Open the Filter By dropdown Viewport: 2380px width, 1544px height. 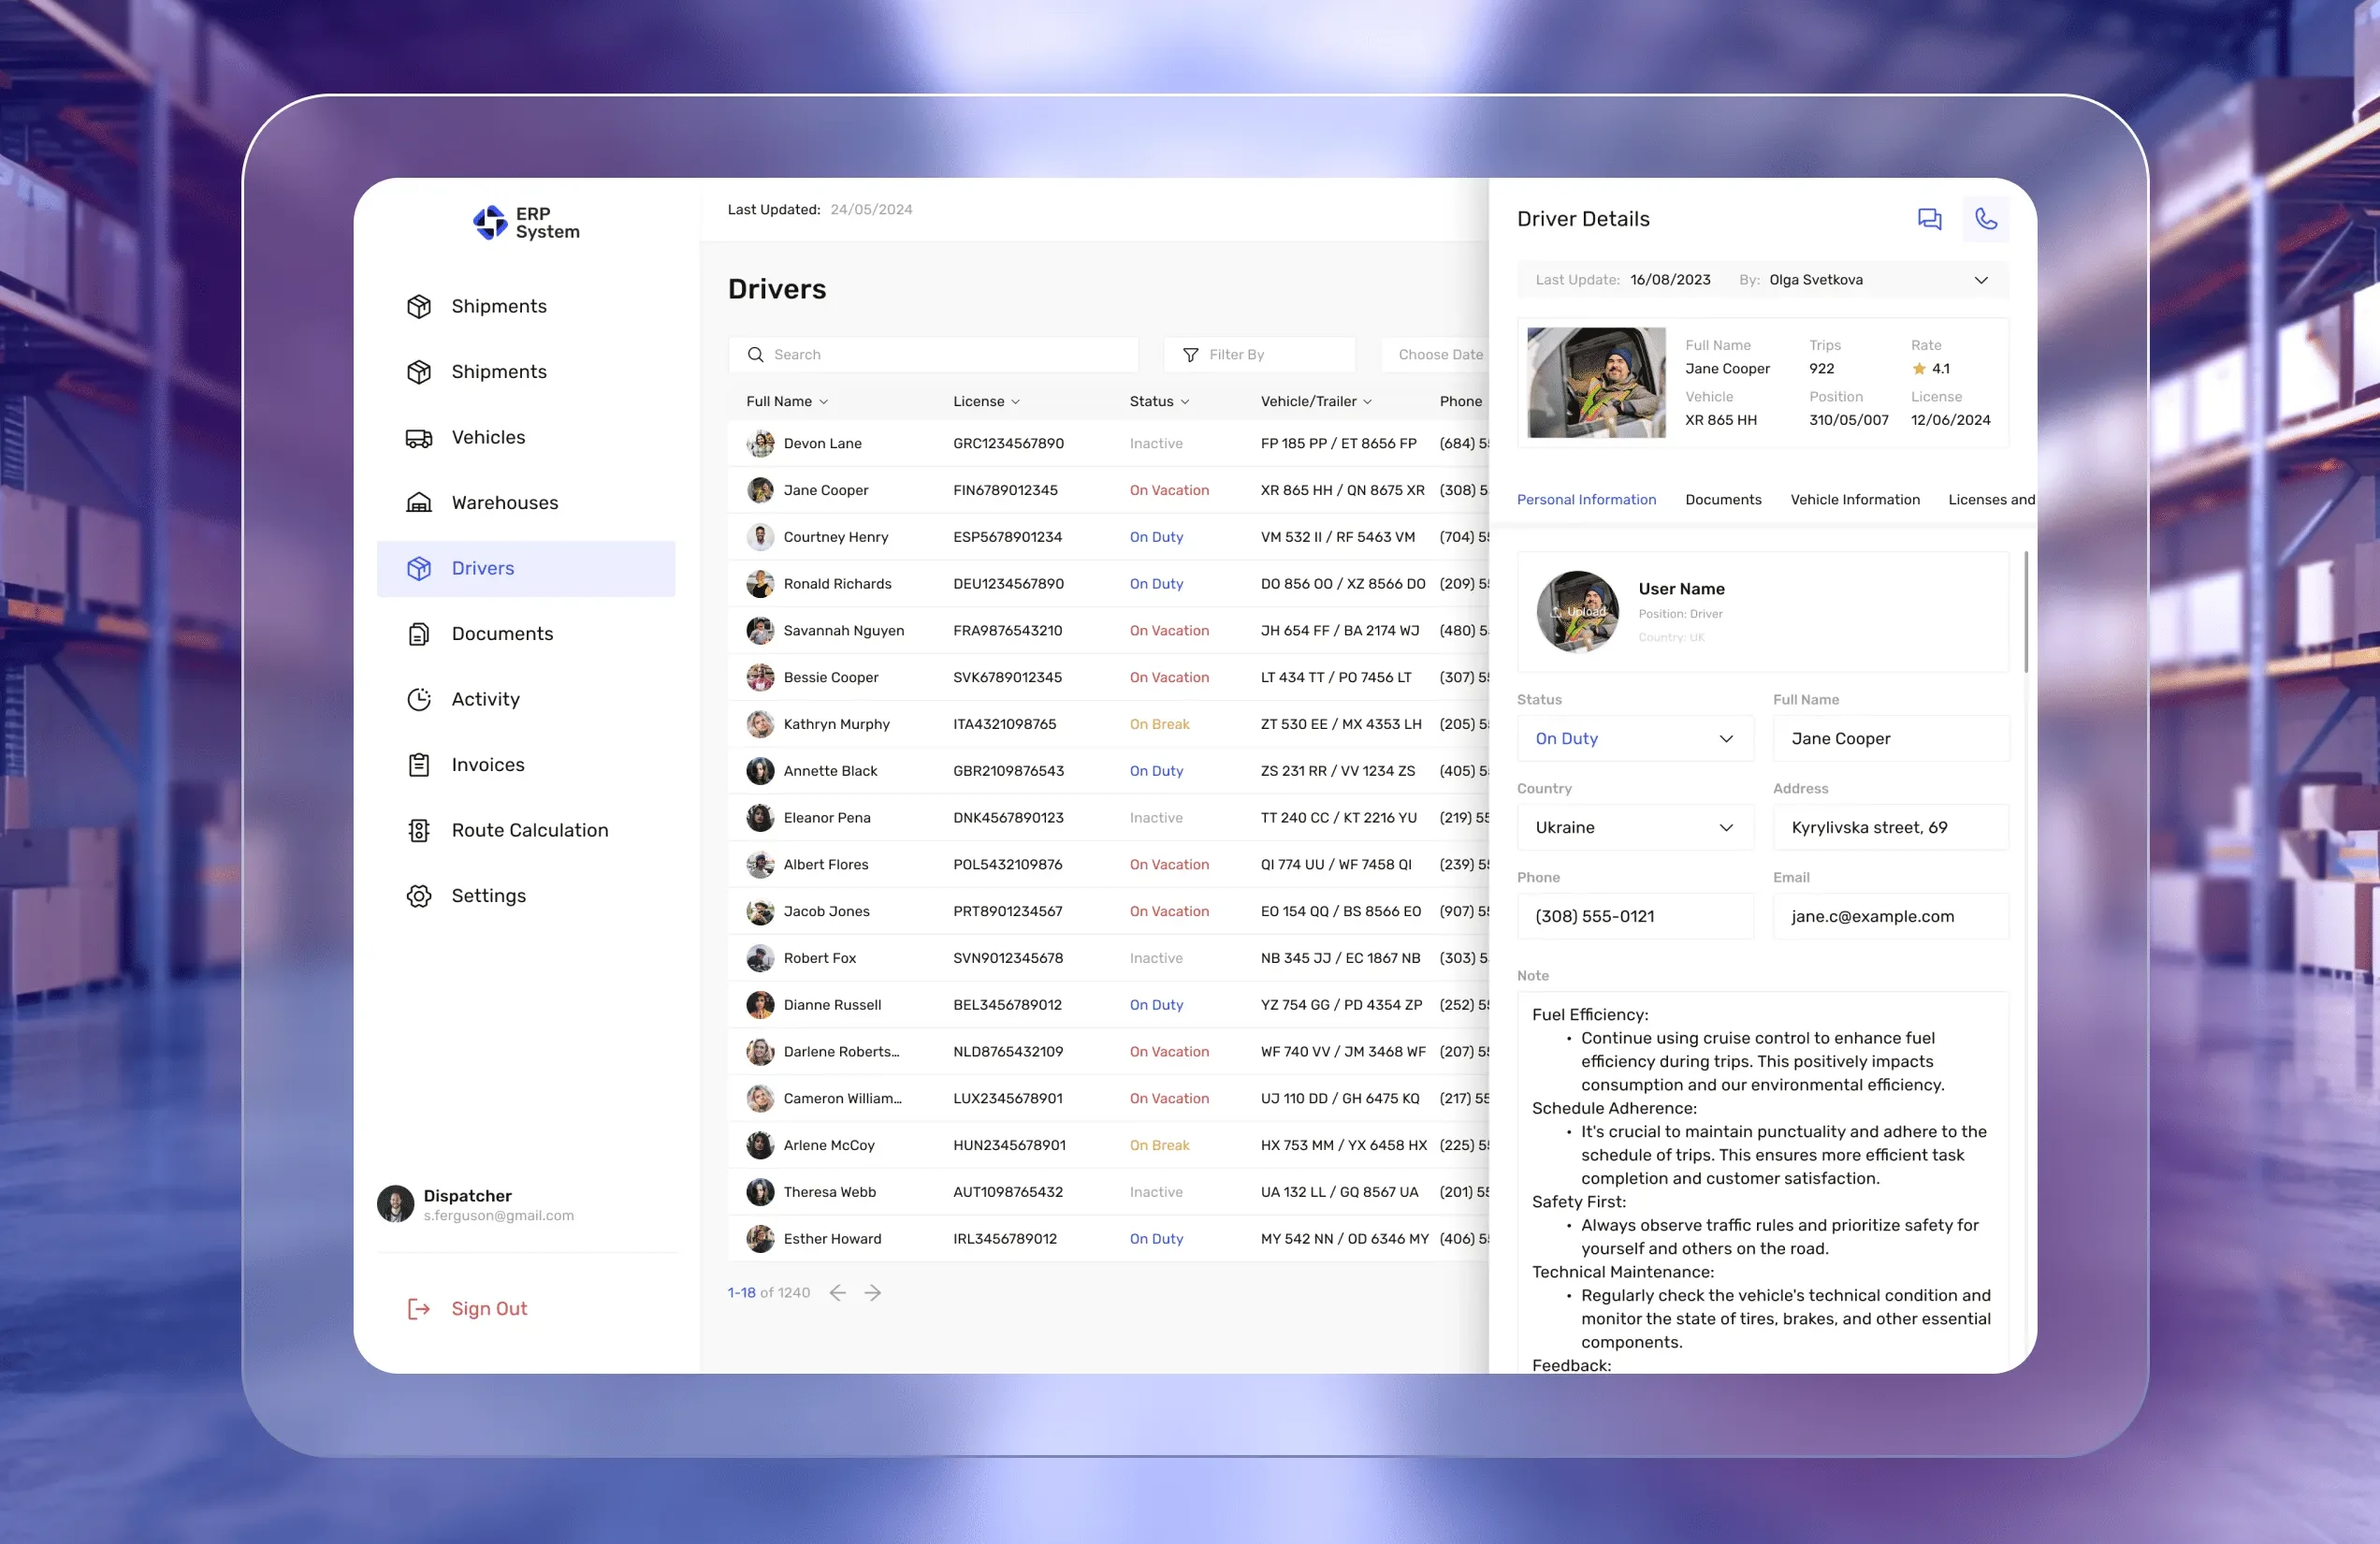pyautogui.click(x=1258, y=355)
